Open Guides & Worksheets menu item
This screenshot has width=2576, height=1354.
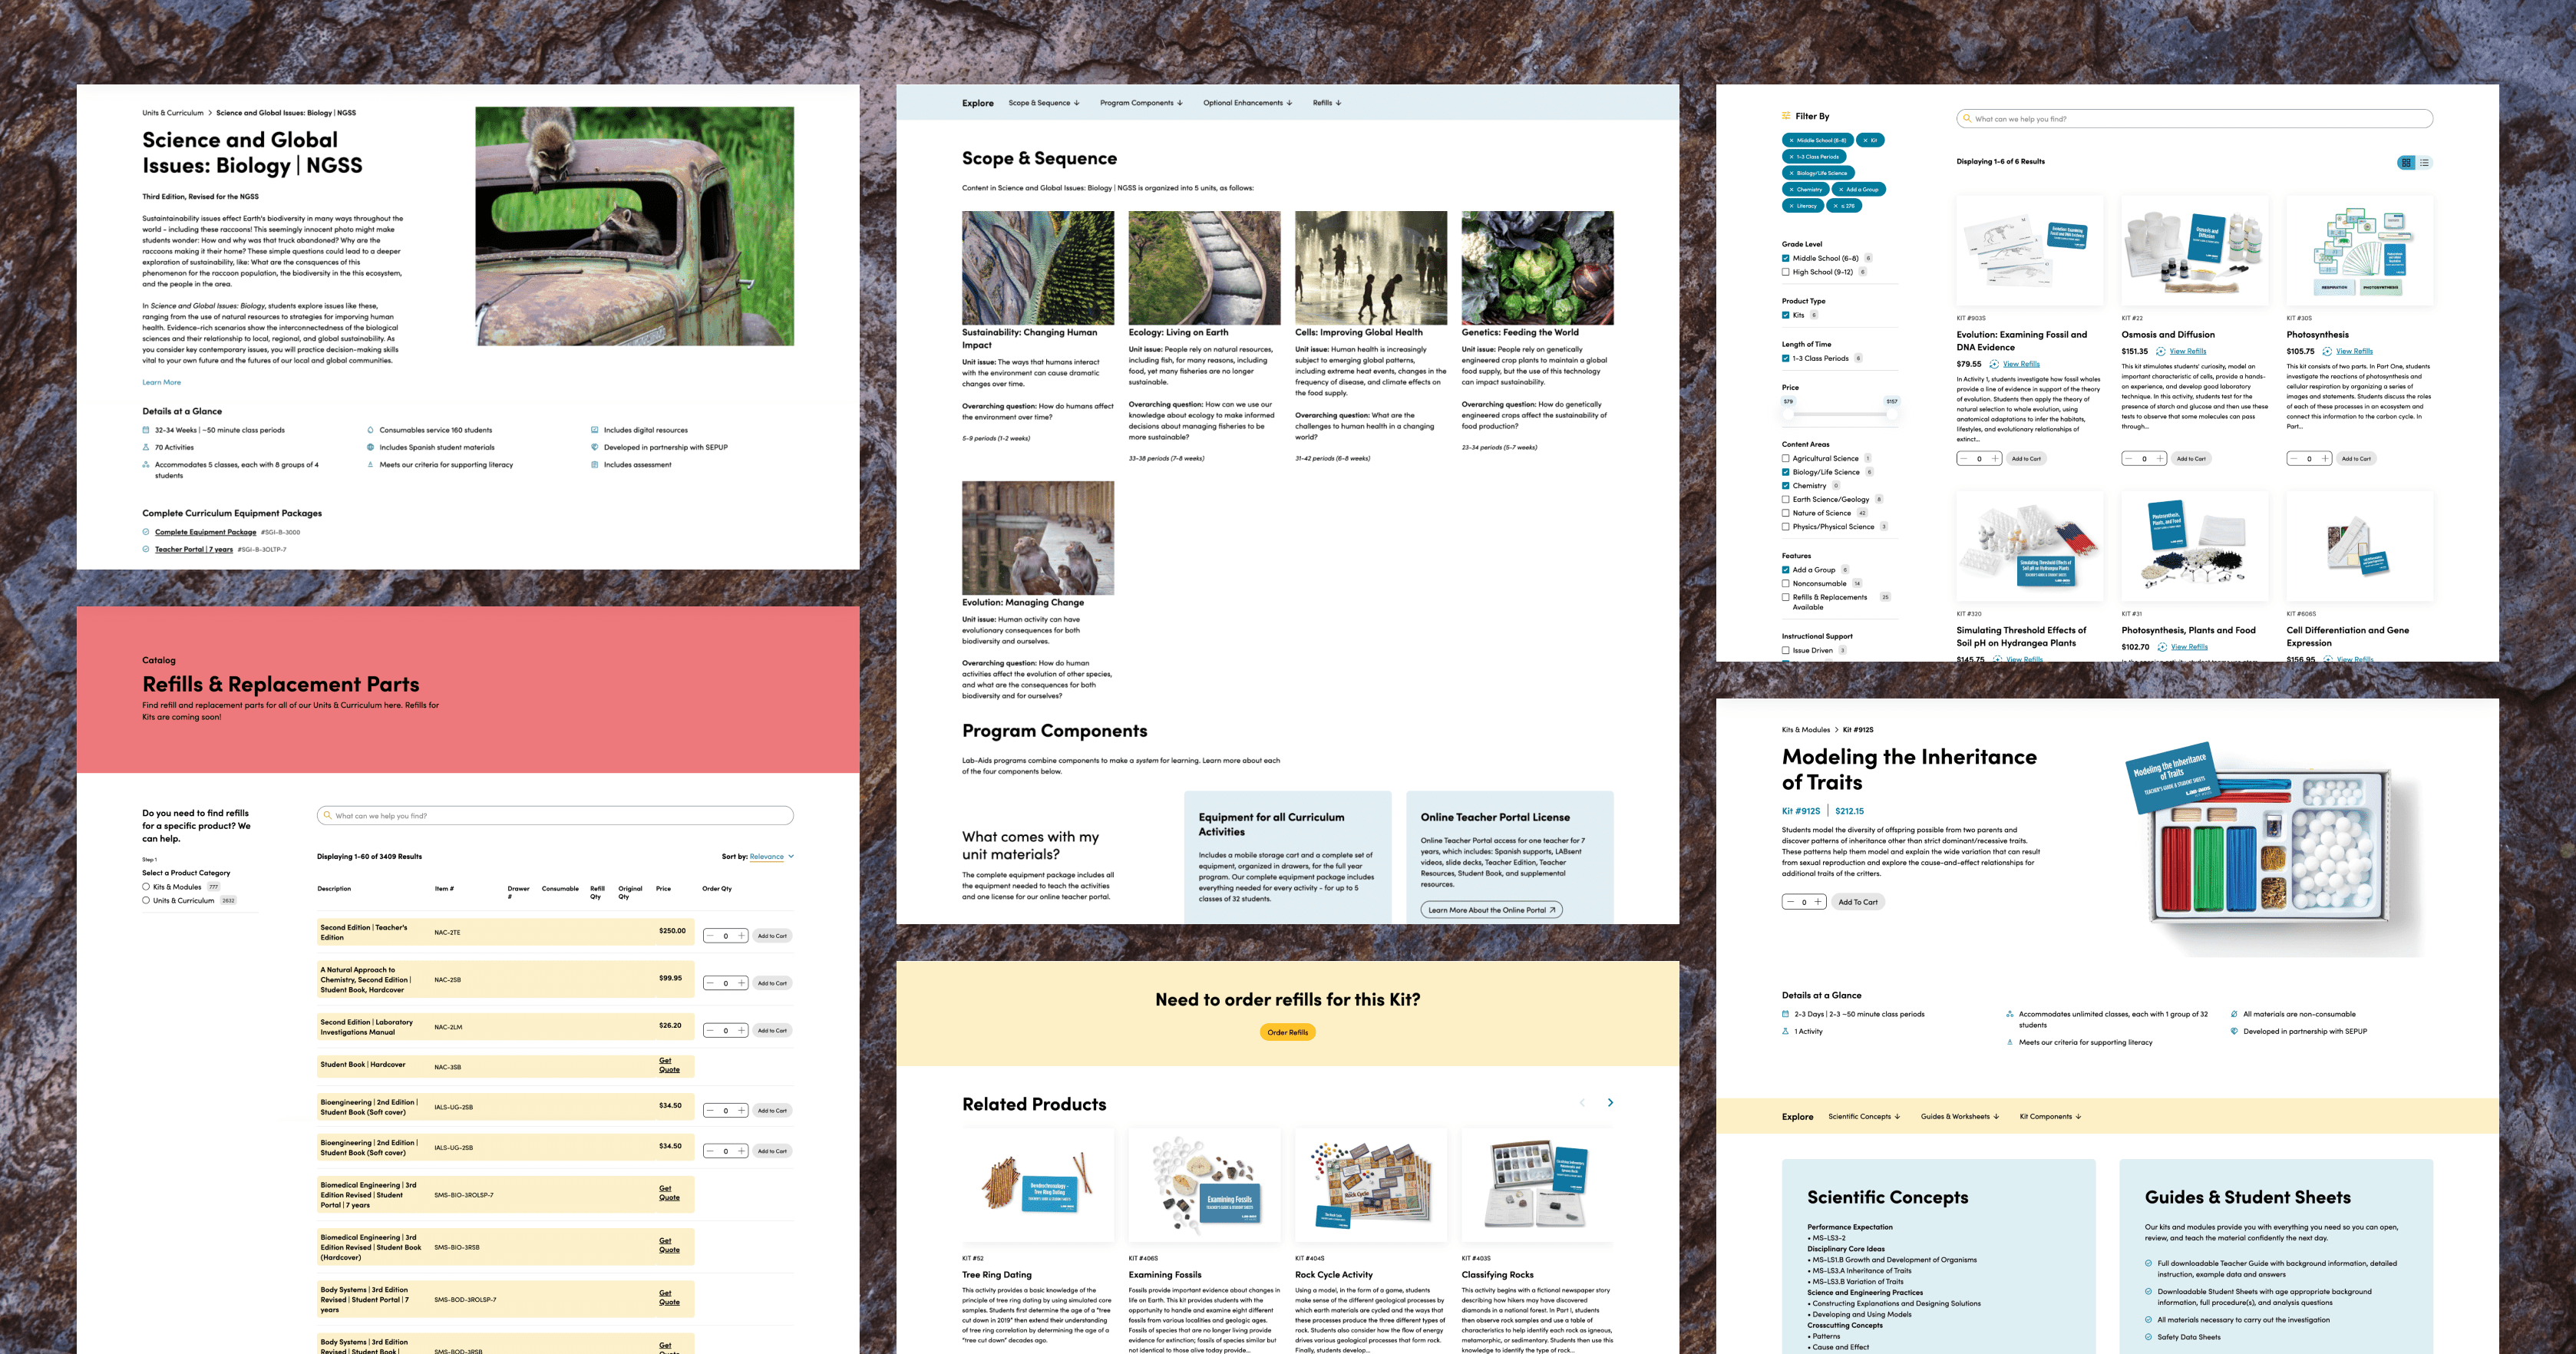(1959, 1116)
